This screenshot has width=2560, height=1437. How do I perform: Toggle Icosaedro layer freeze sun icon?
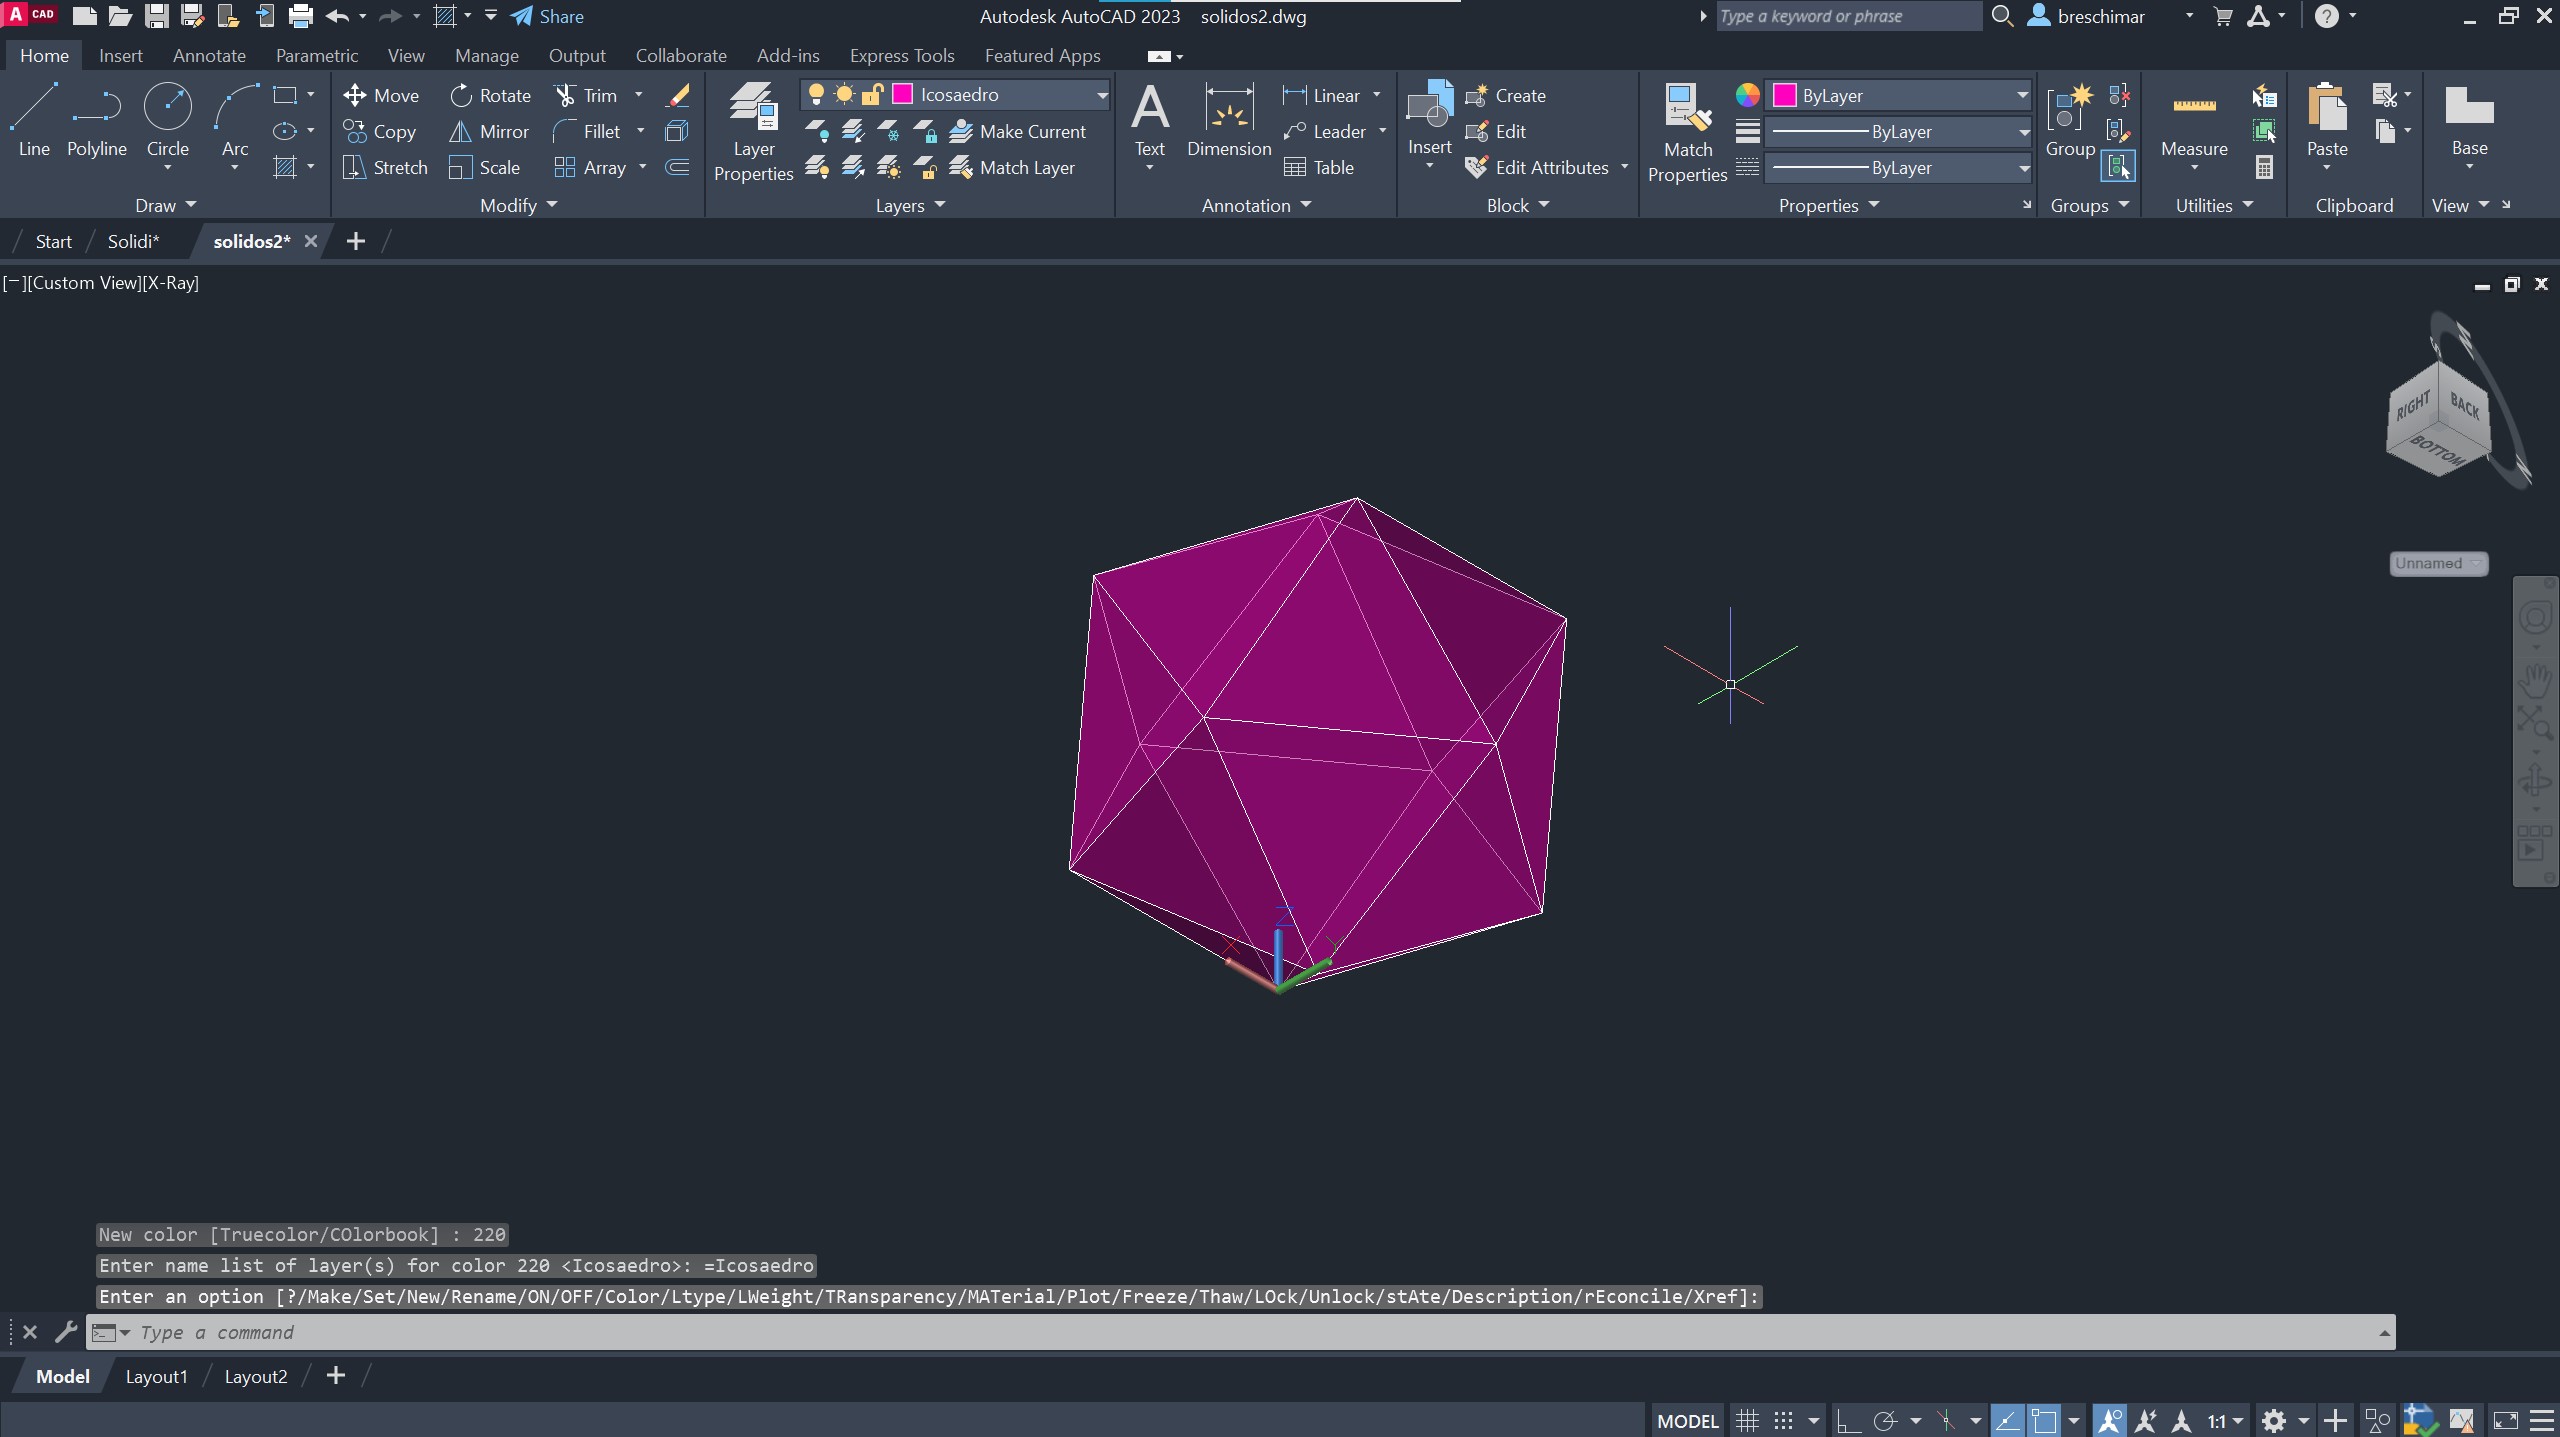844,94
